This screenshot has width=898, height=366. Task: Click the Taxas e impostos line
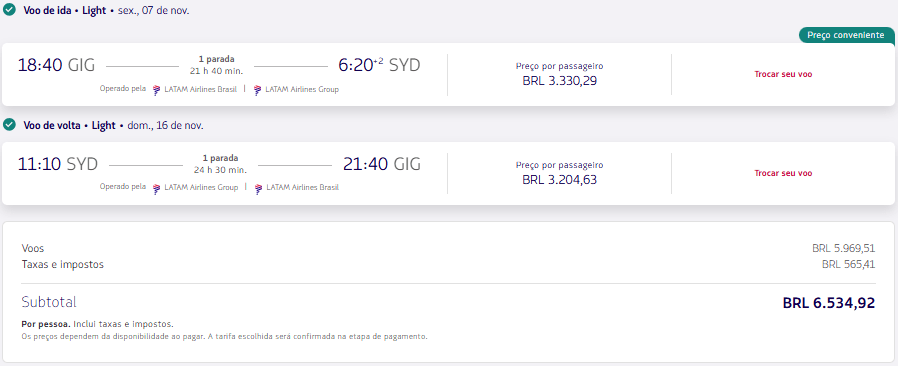448,265
